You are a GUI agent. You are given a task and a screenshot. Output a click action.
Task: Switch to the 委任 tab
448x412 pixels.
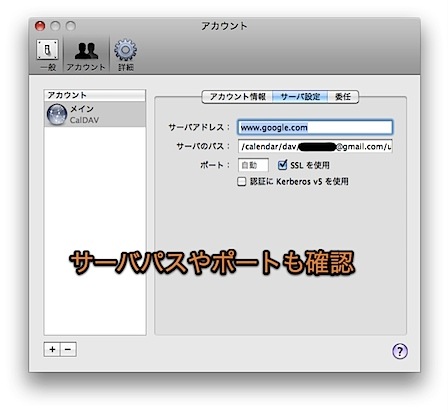[343, 97]
